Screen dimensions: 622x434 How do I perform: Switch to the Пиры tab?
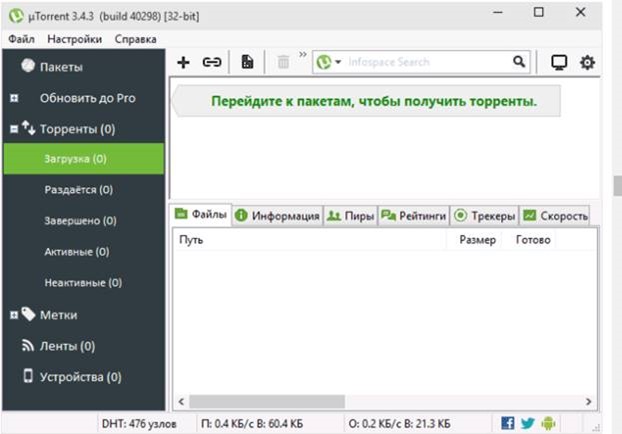tap(350, 216)
